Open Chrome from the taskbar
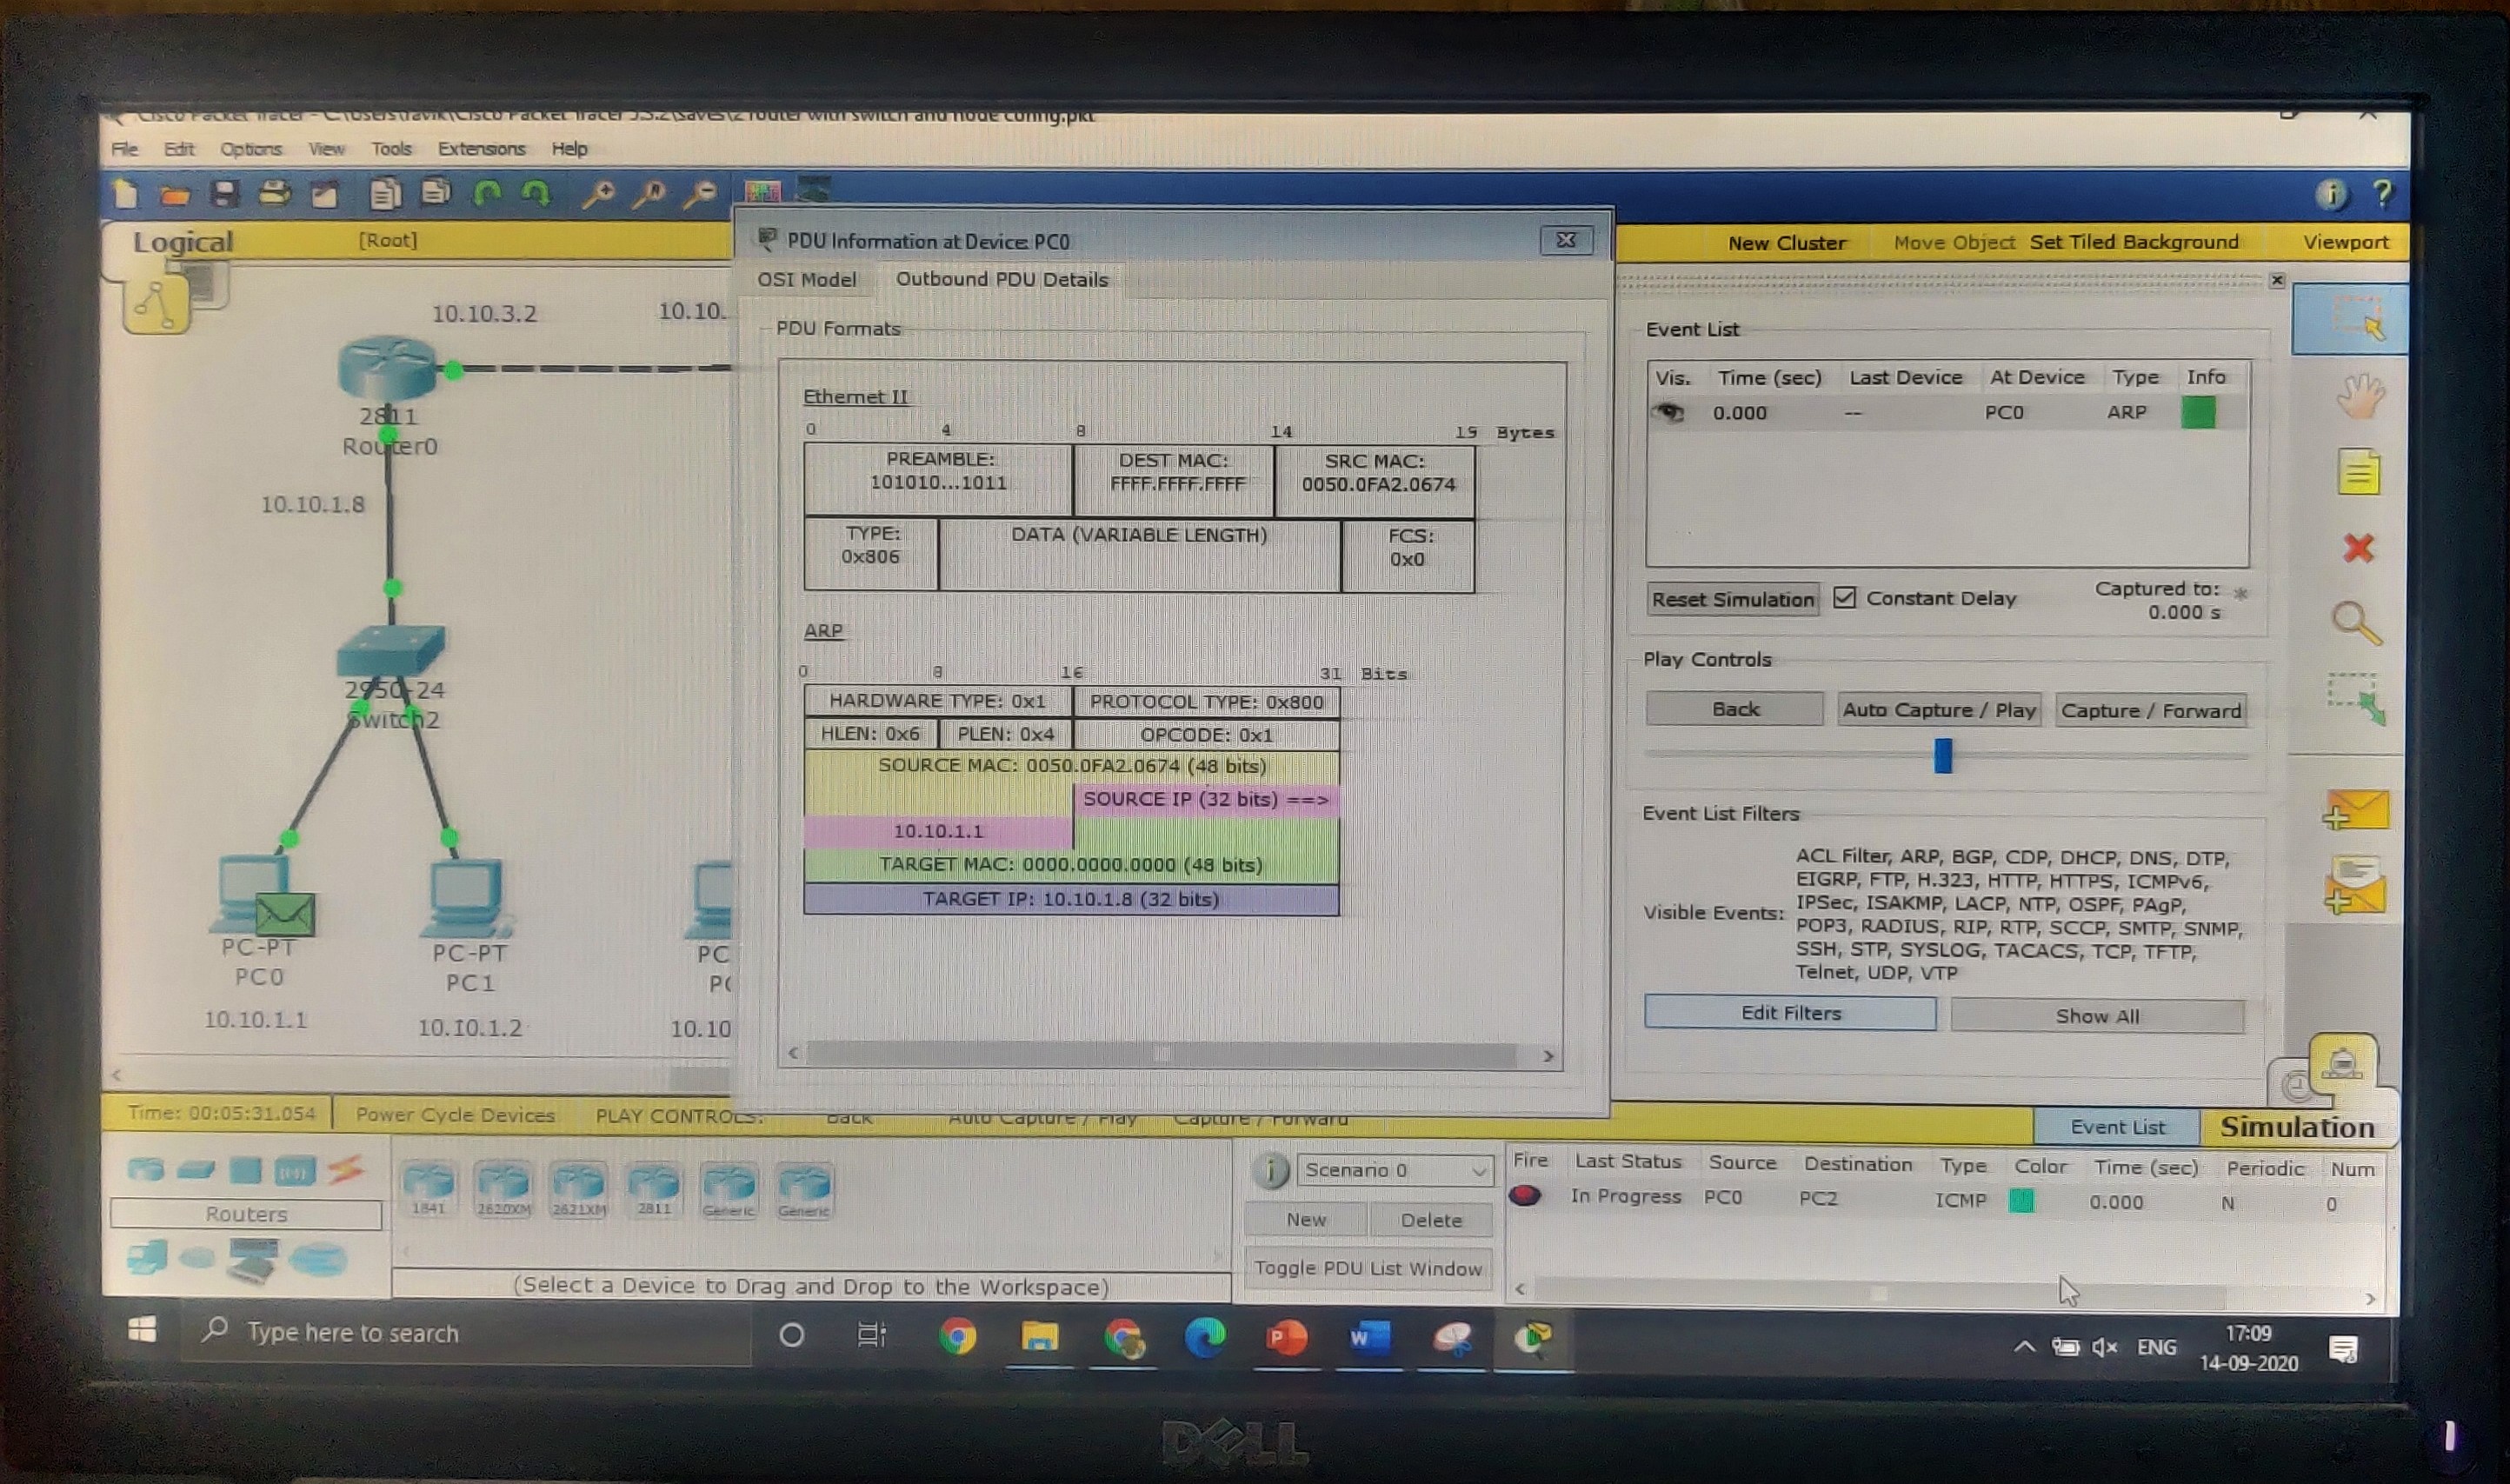 click(x=957, y=1336)
